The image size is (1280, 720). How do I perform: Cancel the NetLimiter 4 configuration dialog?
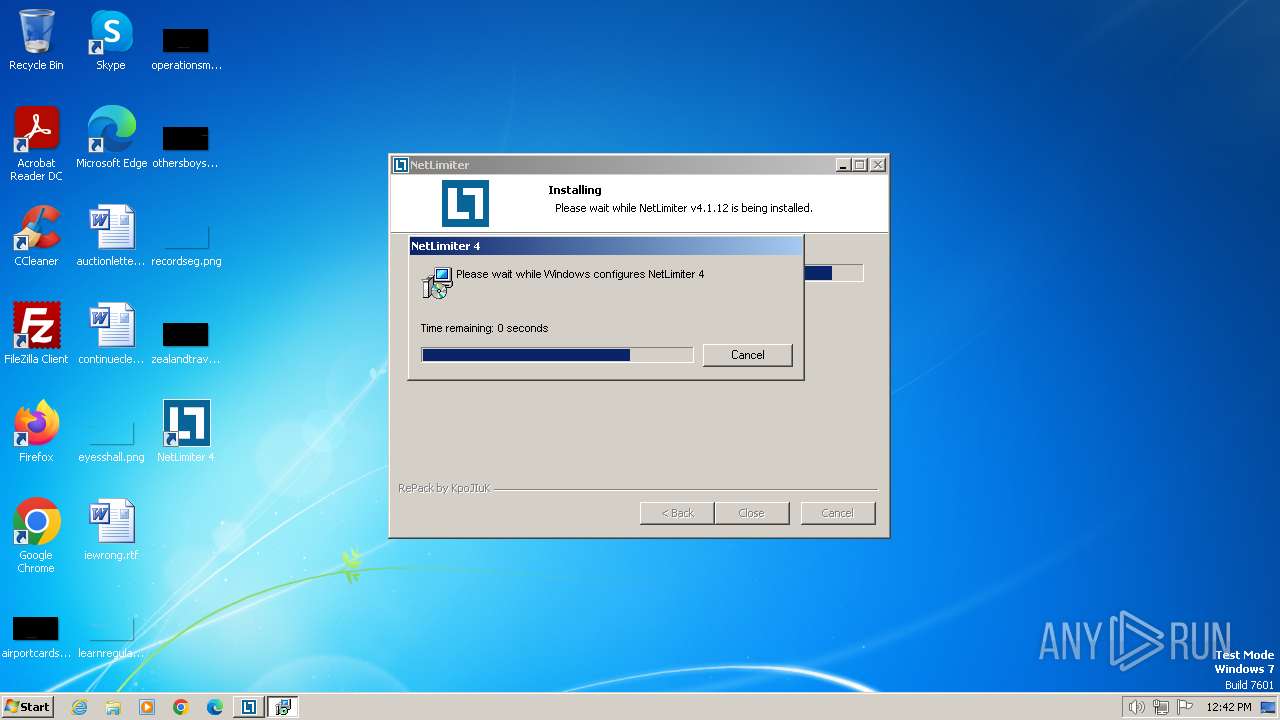pos(747,355)
